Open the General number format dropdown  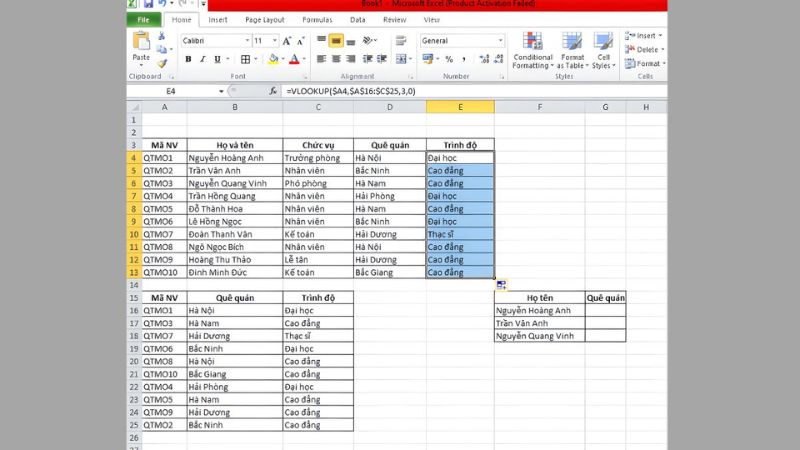[500, 40]
